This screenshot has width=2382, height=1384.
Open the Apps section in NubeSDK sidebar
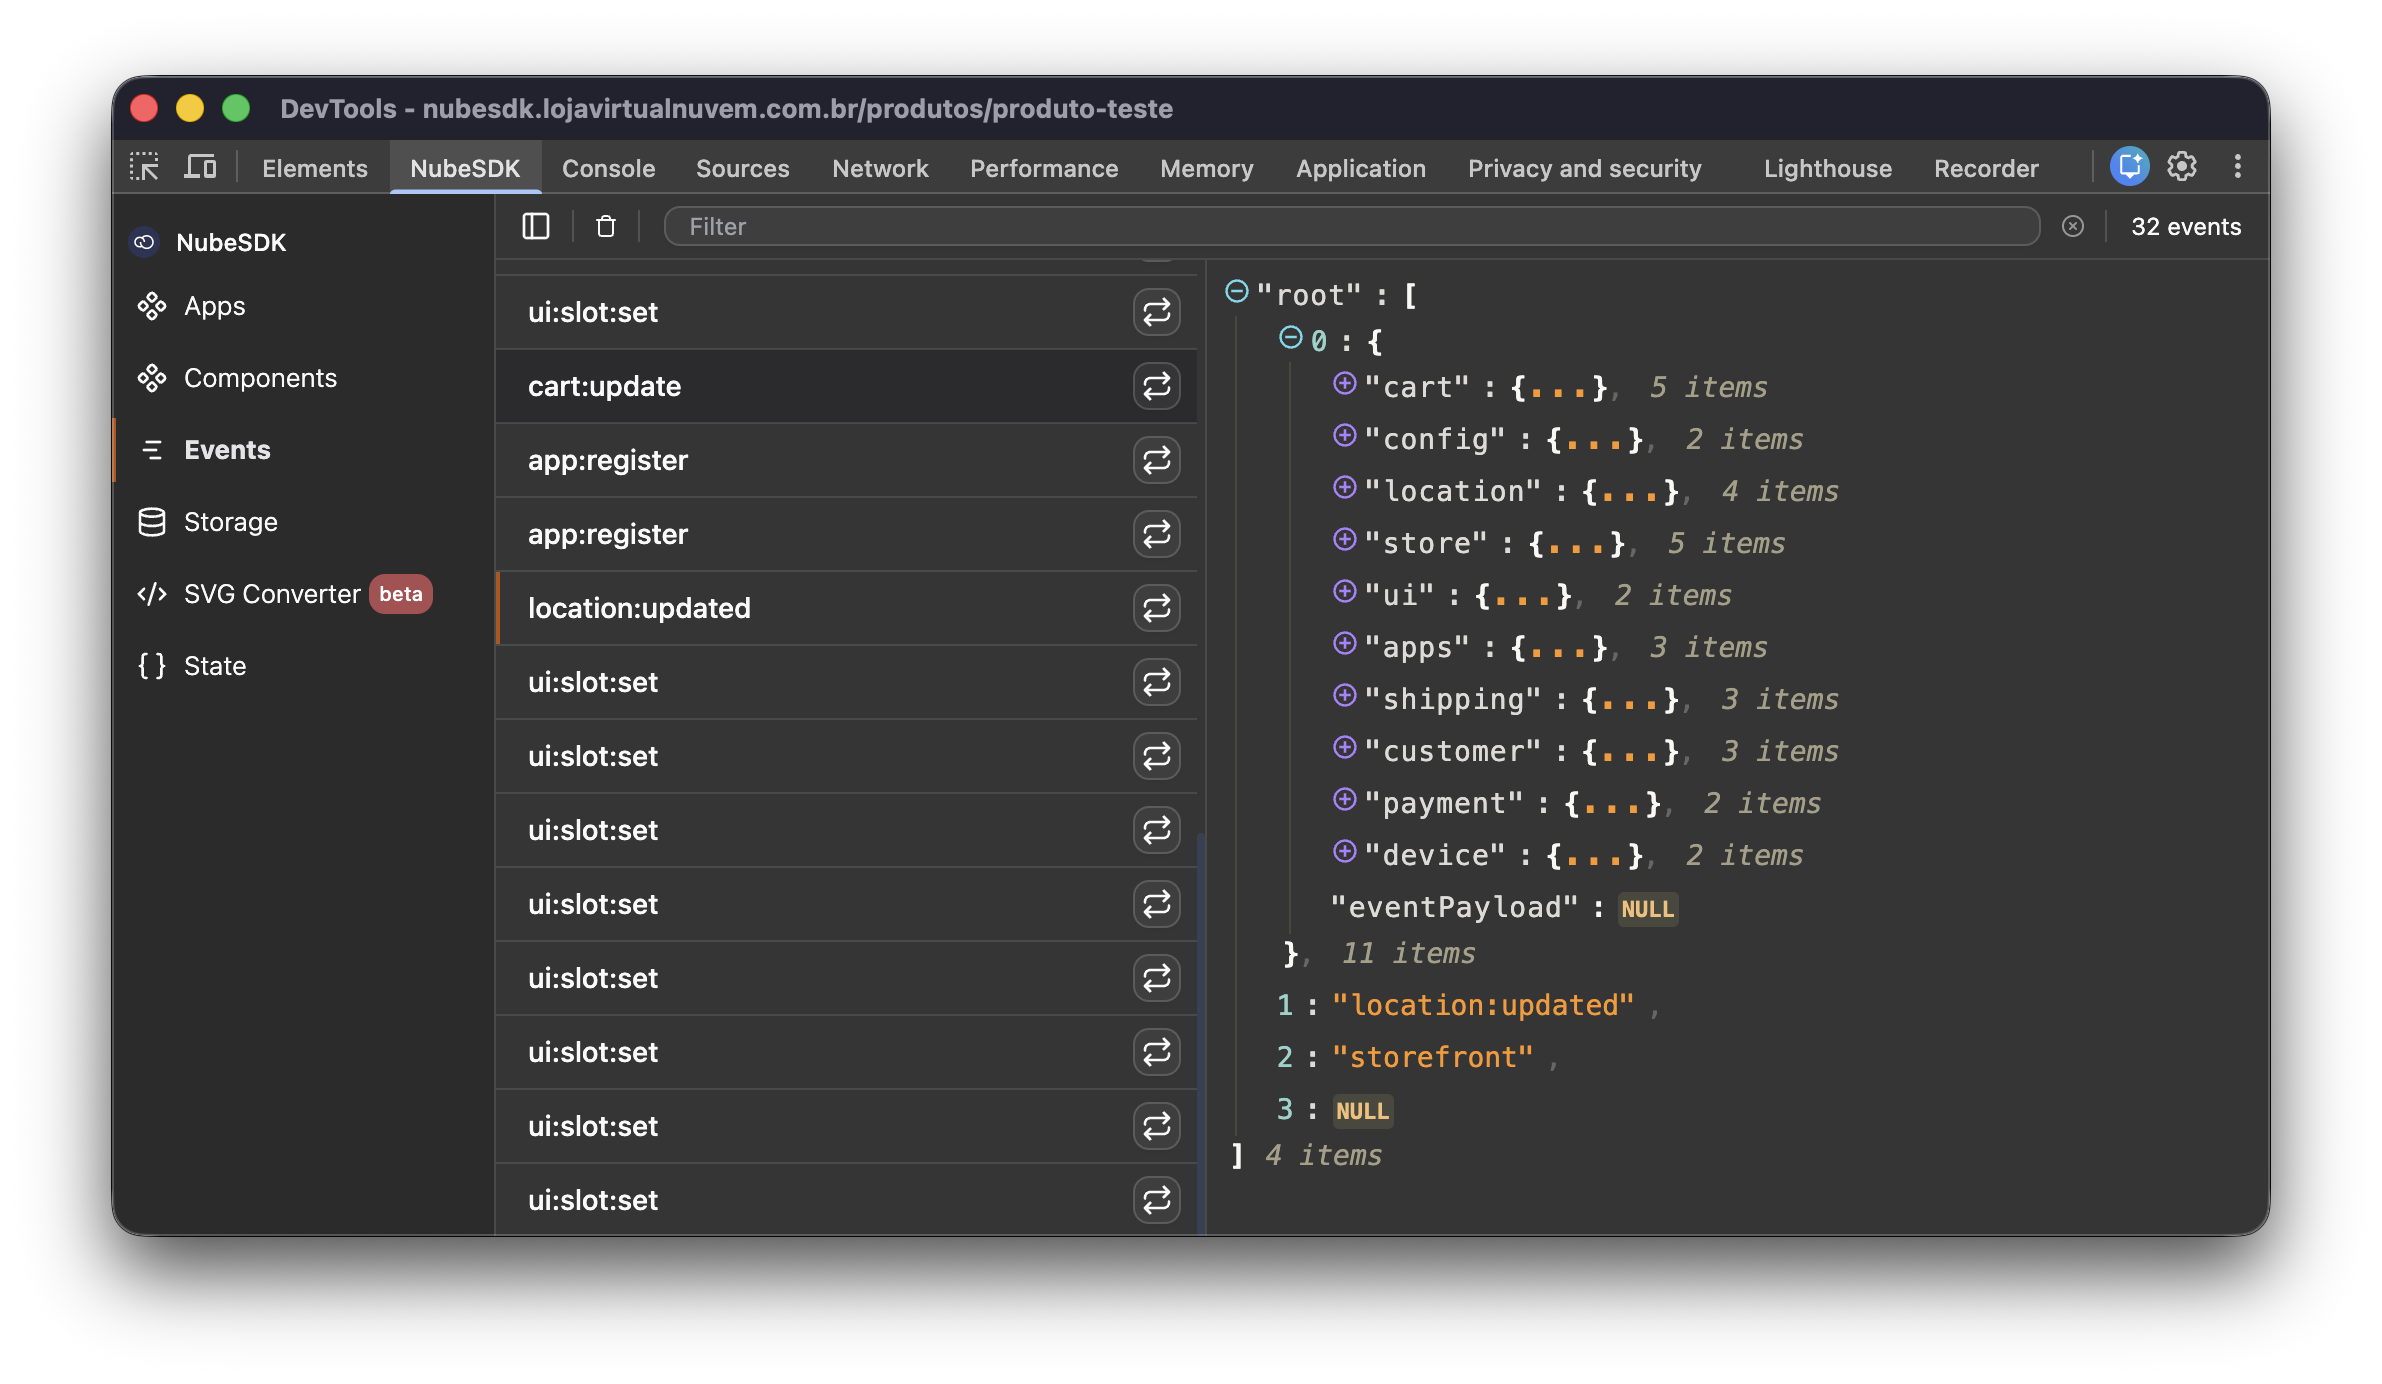coord(213,306)
